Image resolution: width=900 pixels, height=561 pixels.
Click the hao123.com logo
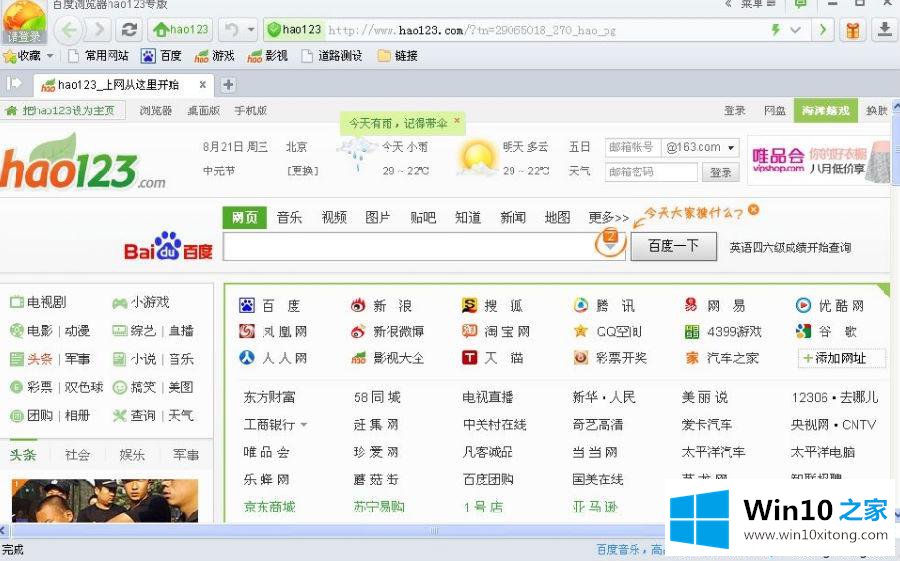pyautogui.click(x=82, y=163)
